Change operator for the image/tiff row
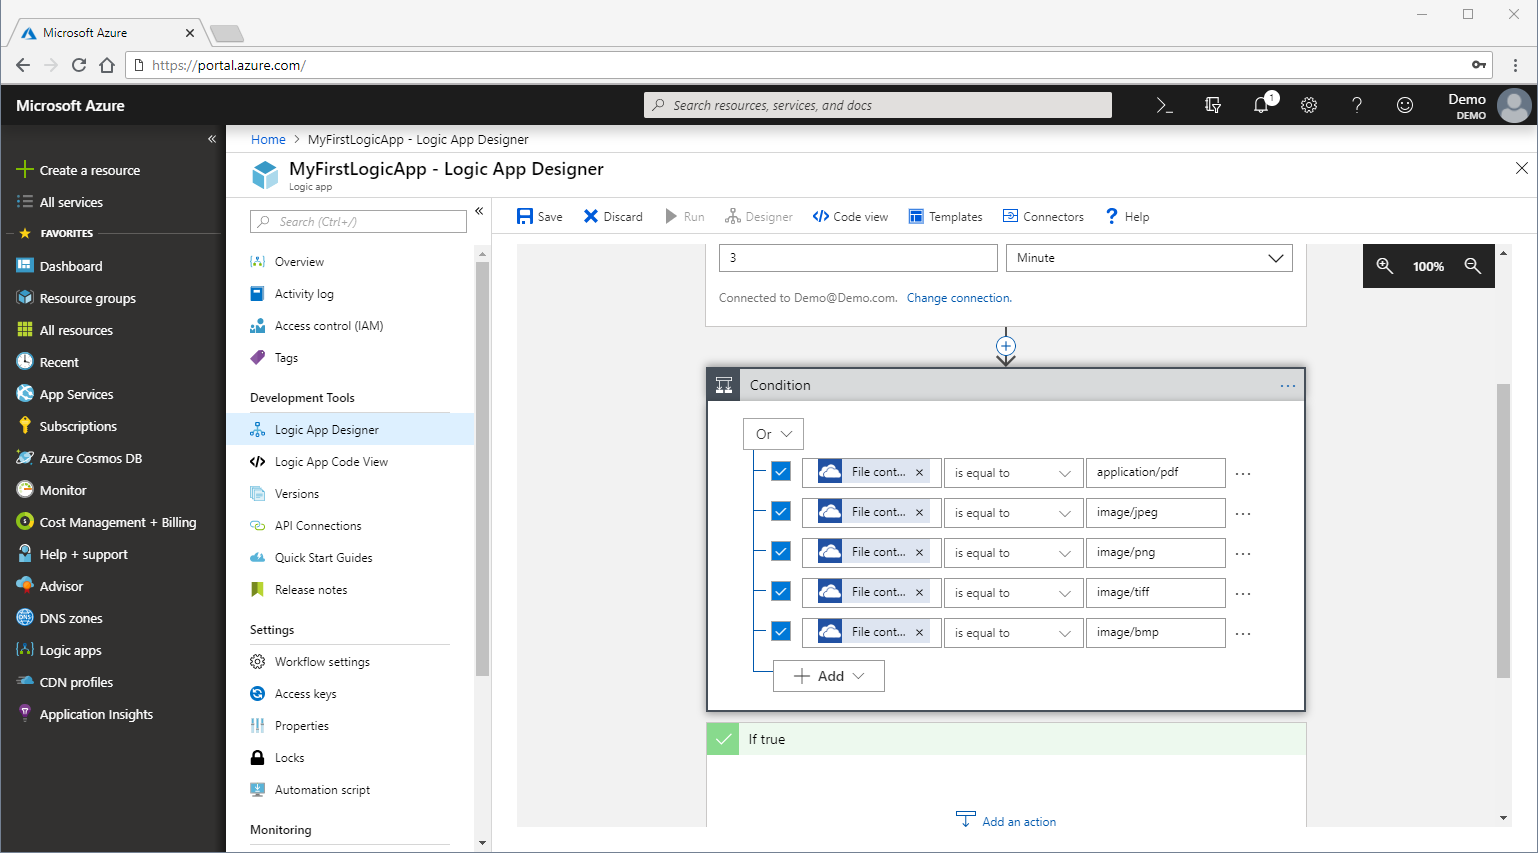This screenshot has height=853, width=1538. coord(1013,593)
